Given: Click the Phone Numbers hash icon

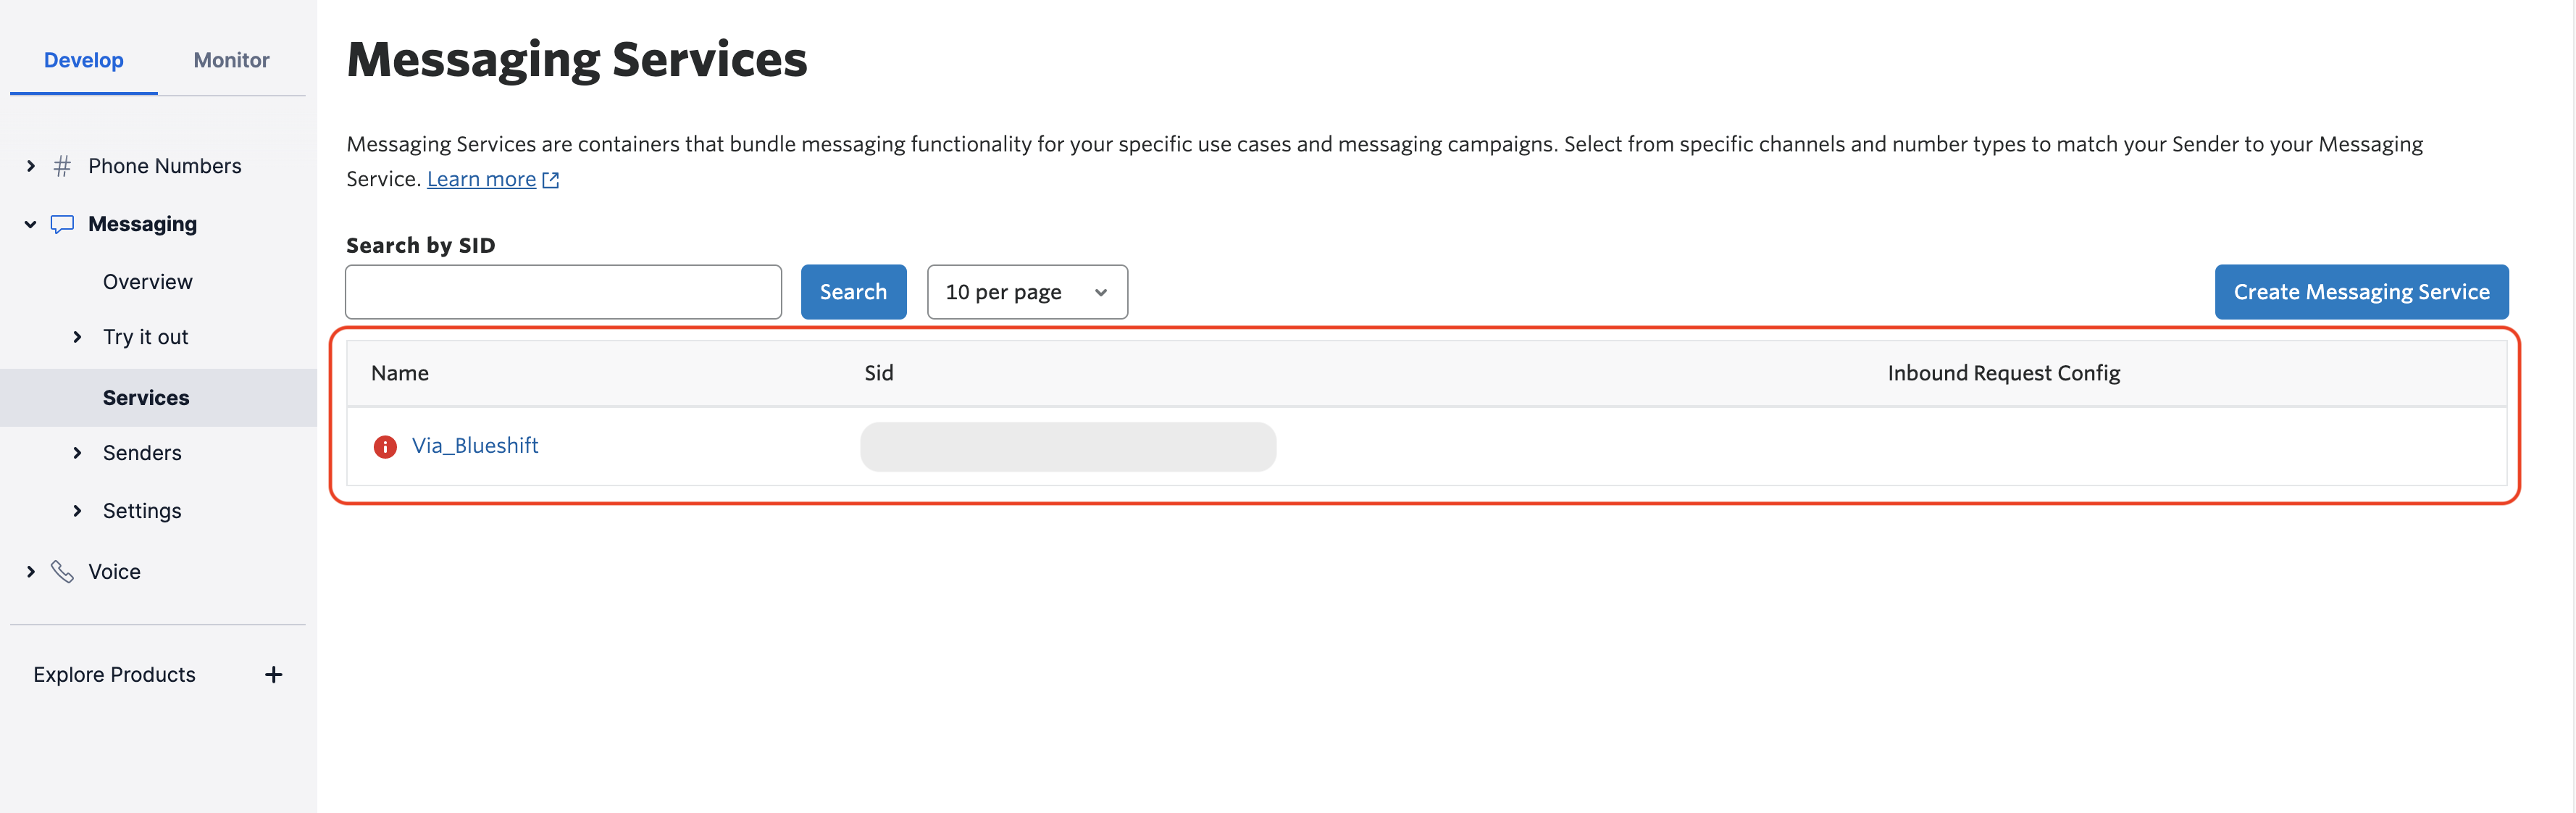Looking at the screenshot, I should [x=62, y=166].
